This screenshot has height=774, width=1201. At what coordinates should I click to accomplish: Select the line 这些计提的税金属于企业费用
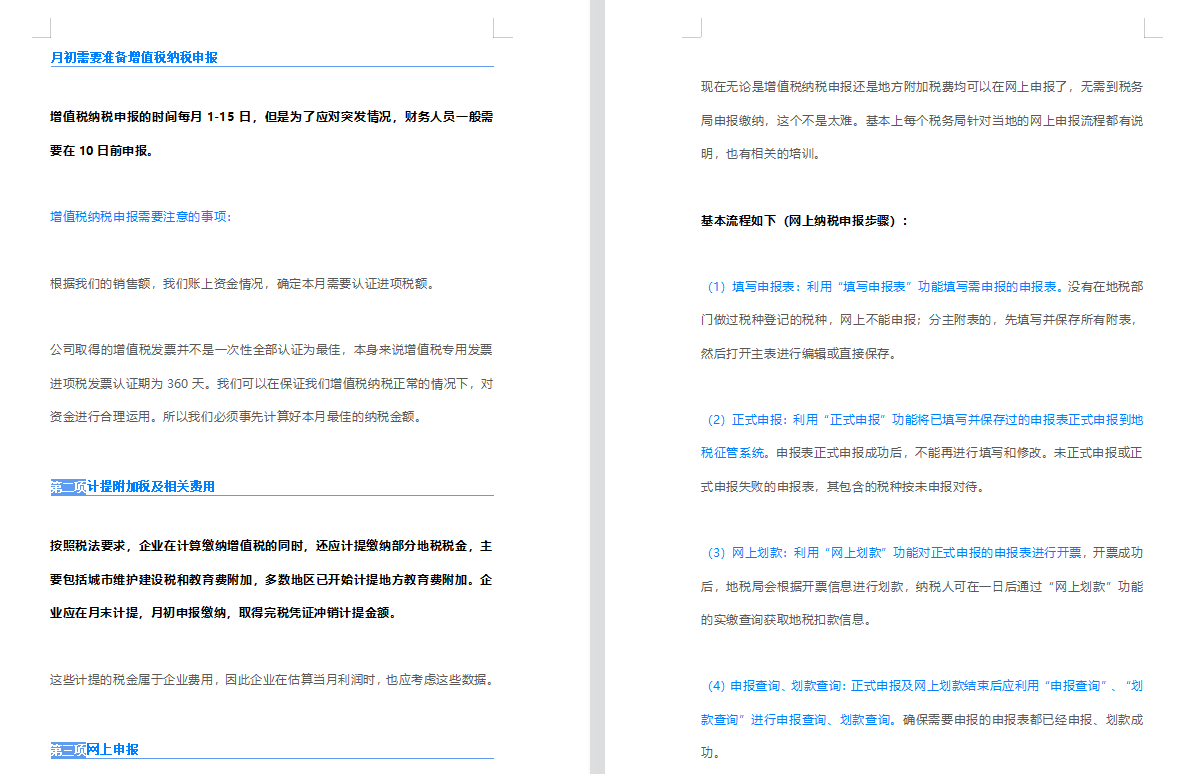pos(270,681)
